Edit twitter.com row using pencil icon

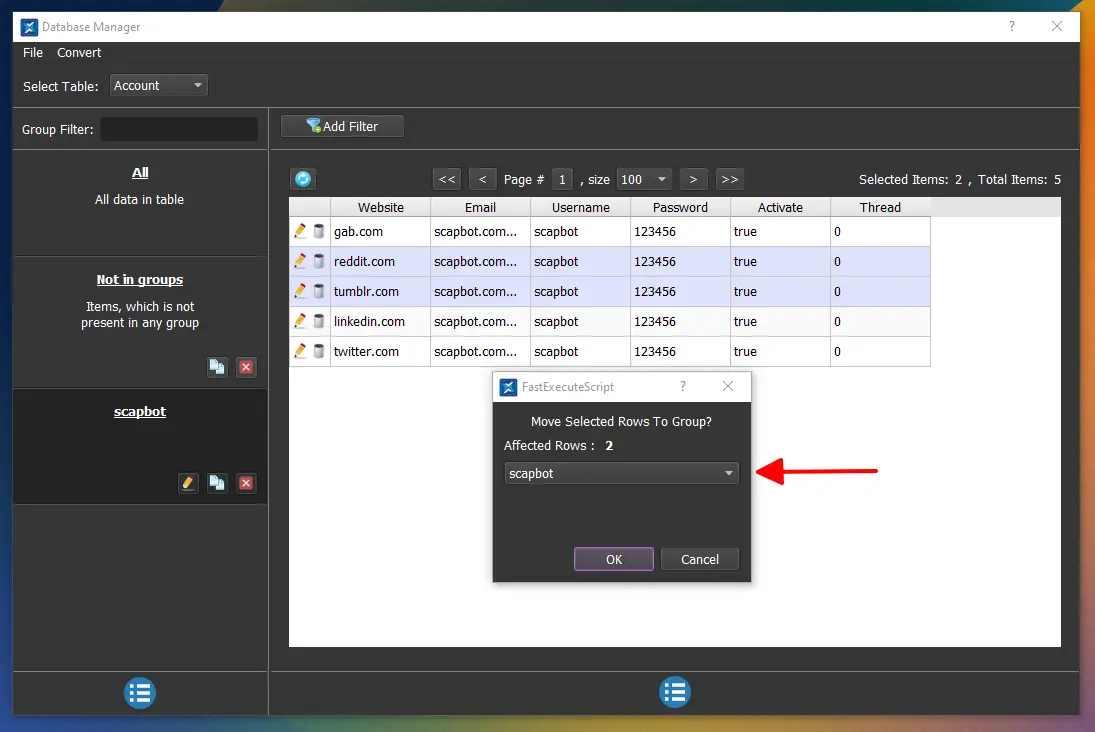(x=300, y=351)
